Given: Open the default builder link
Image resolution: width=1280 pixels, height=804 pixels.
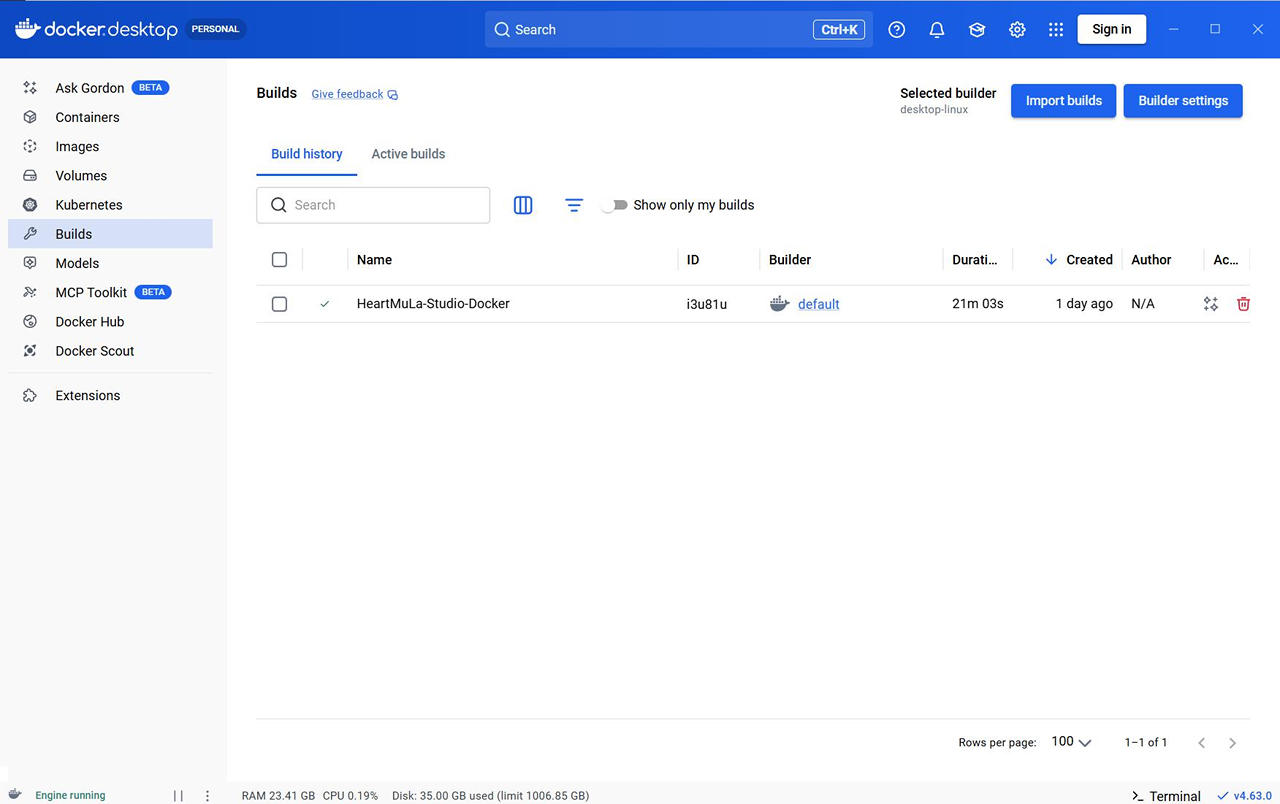Looking at the screenshot, I should [818, 304].
